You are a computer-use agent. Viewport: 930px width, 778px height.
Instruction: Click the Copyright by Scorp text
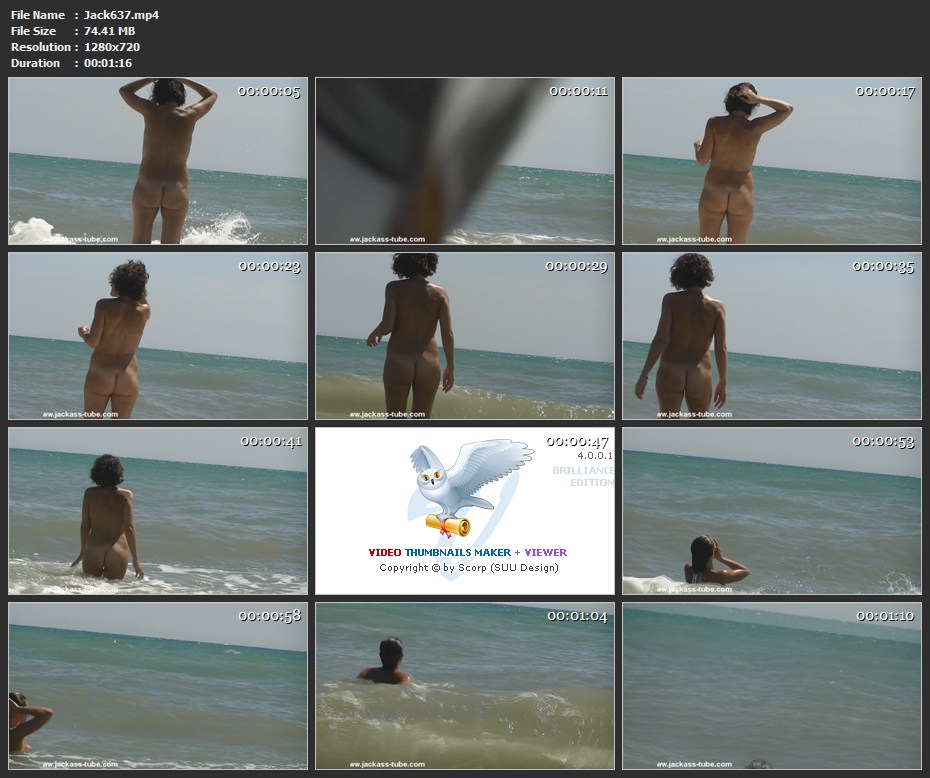[x=468, y=568]
